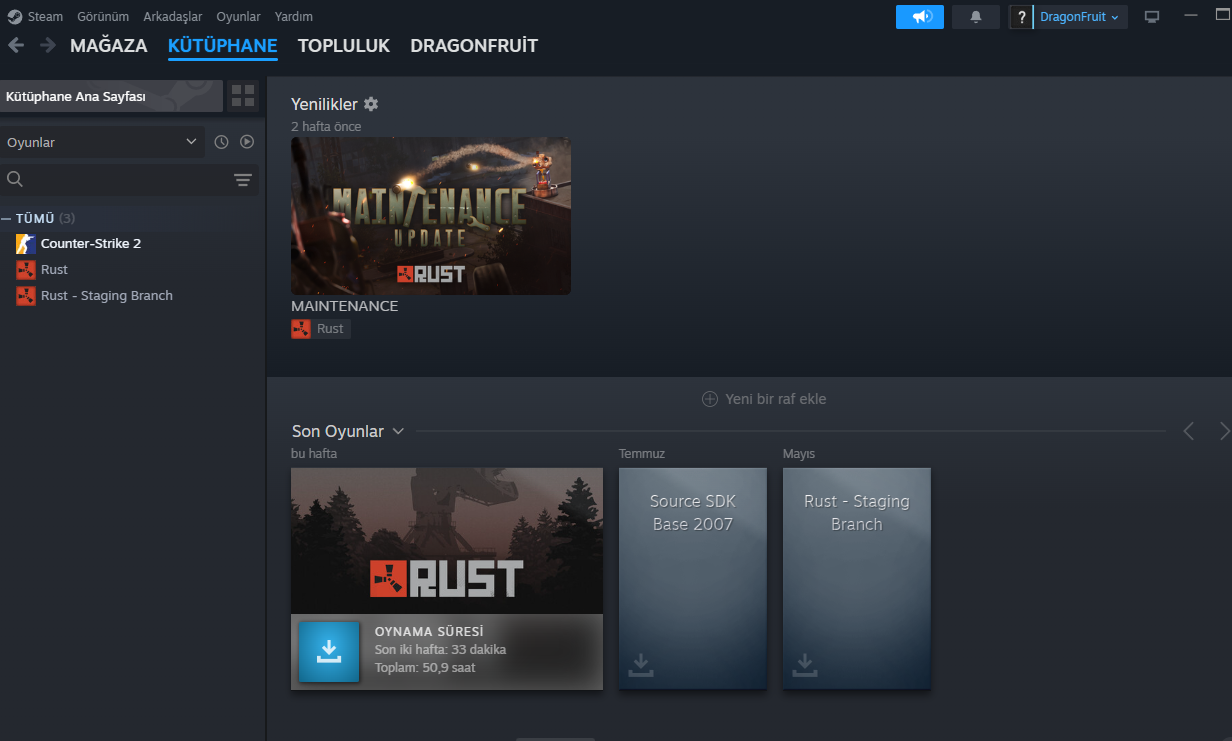This screenshot has width=1232, height=741.
Task: Open advanced filter options icon
Action: pyautogui.click(x=243, y=180)
